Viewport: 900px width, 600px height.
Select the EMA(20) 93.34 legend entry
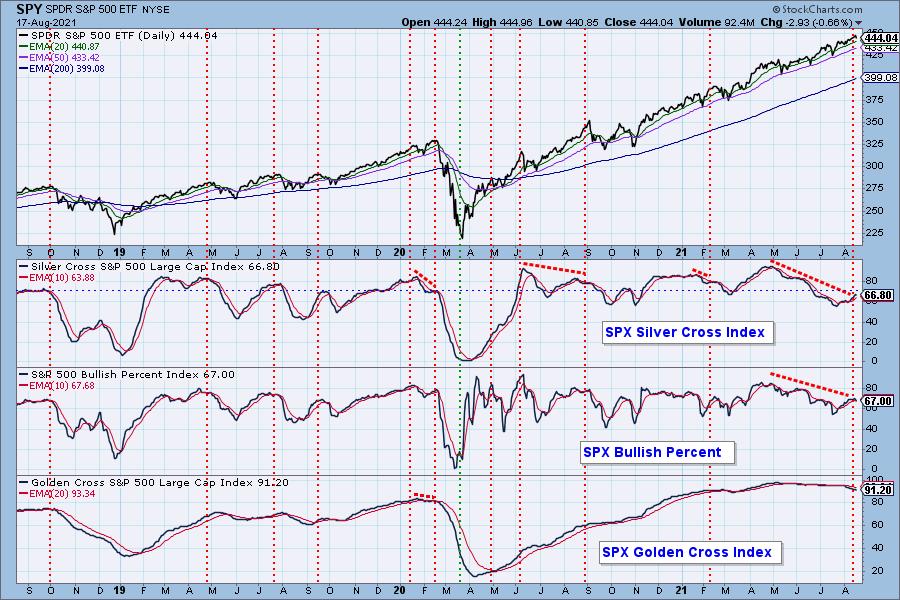click(57, 493)
